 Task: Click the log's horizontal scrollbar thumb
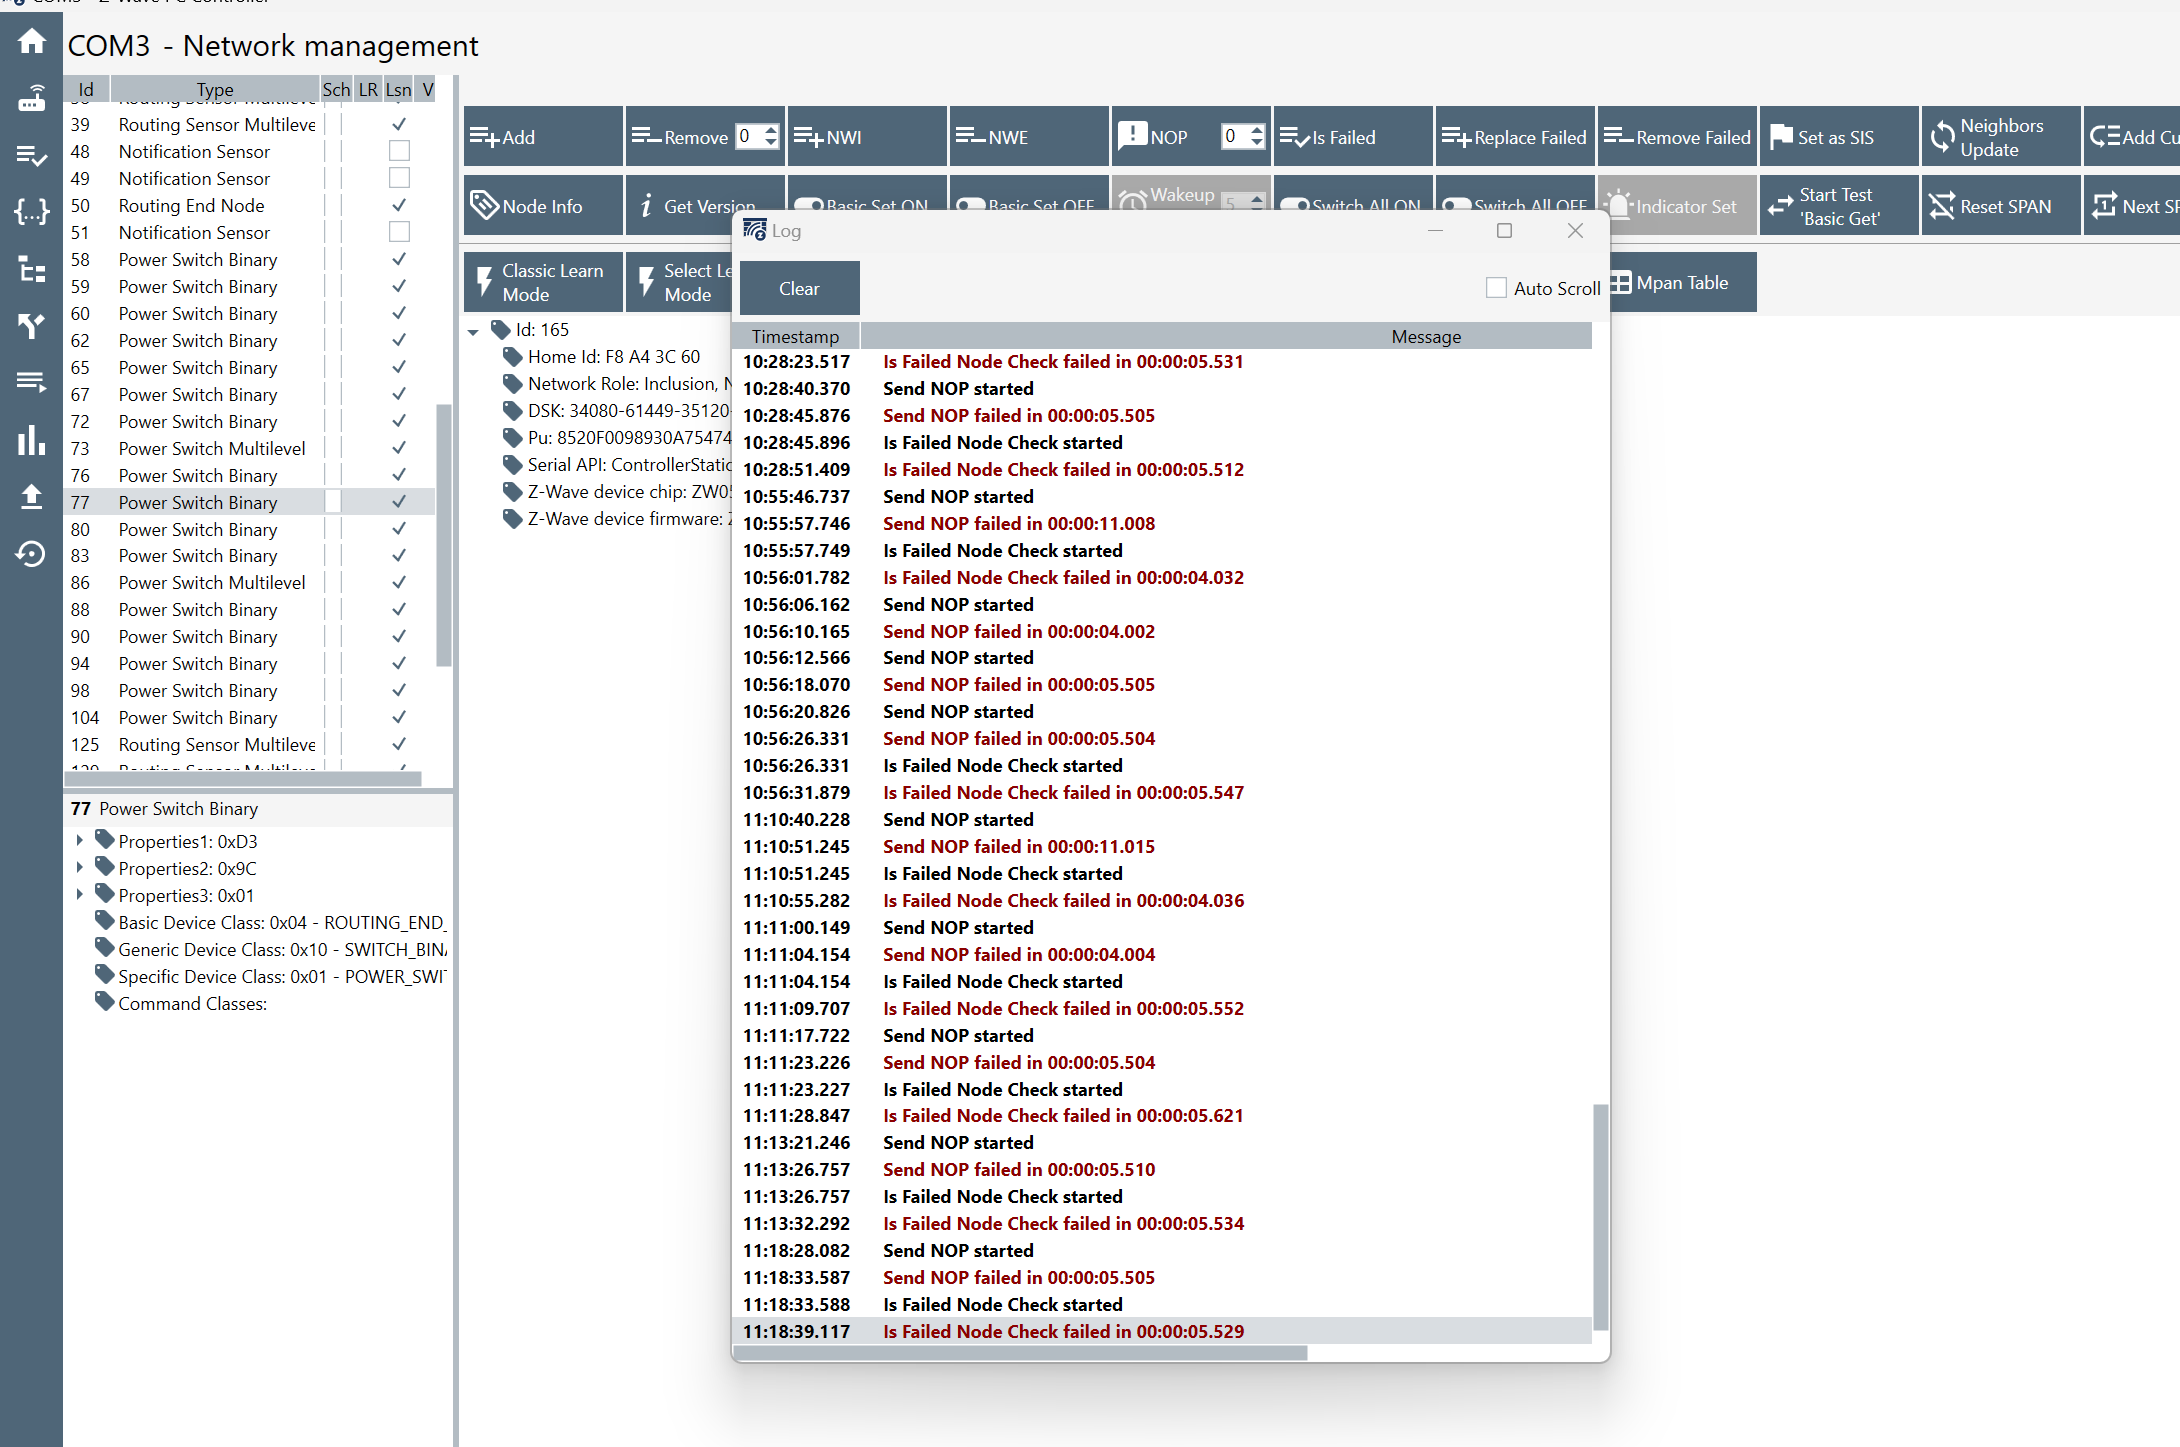[x=1020, y=1353]
